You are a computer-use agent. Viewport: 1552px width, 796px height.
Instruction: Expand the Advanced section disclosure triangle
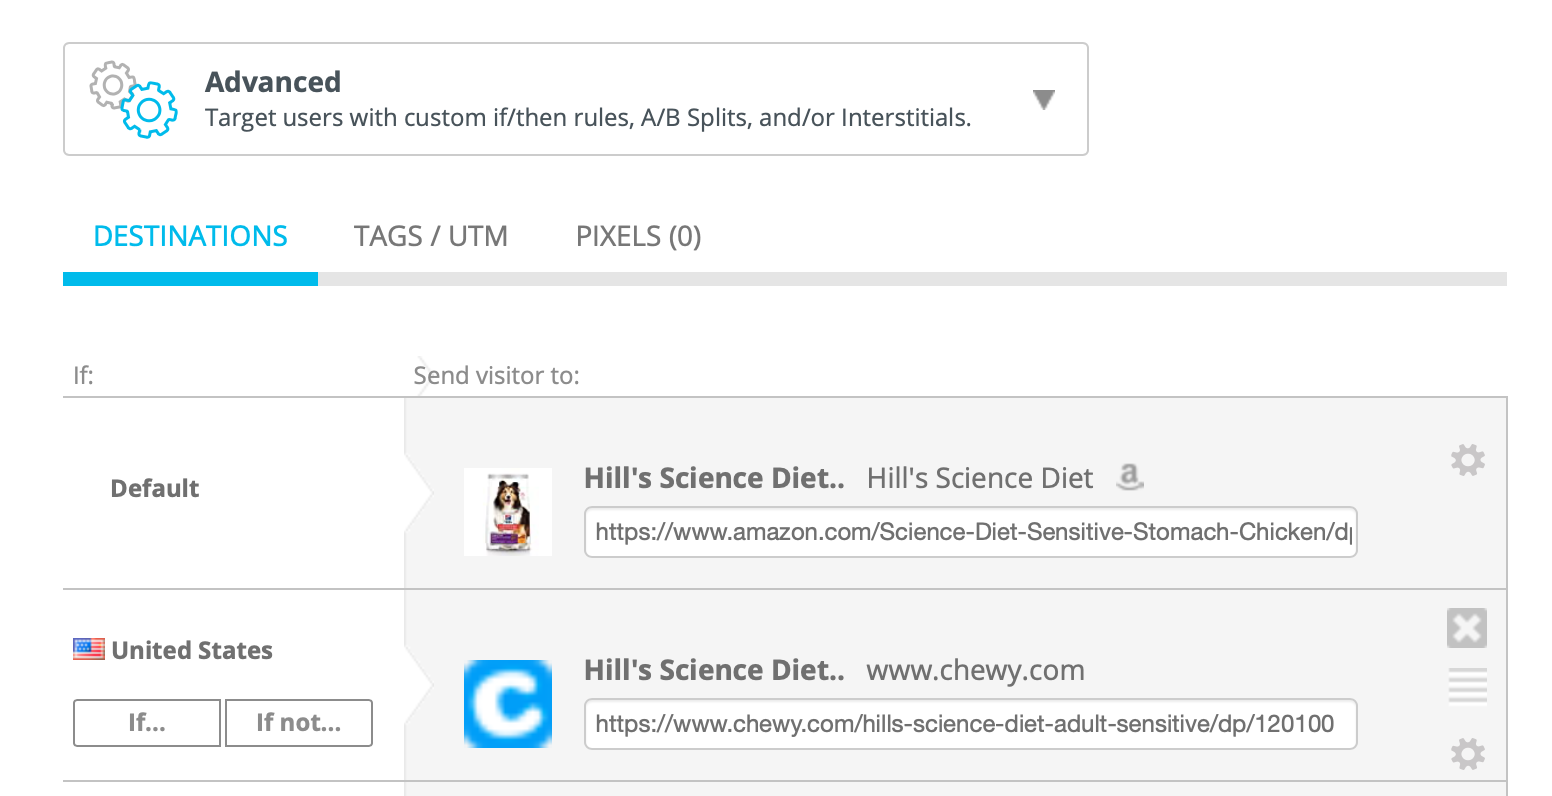[x=1043, y=99]
